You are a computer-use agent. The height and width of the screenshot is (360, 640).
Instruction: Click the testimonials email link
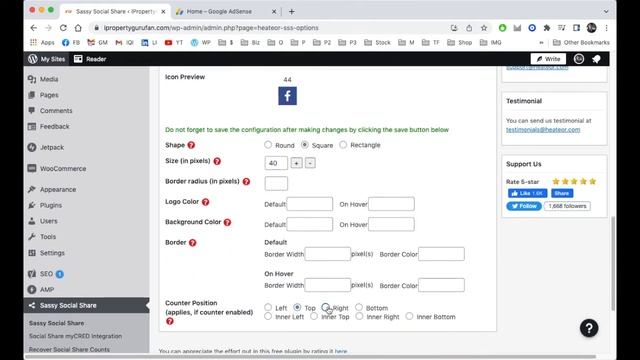(543, 130)
